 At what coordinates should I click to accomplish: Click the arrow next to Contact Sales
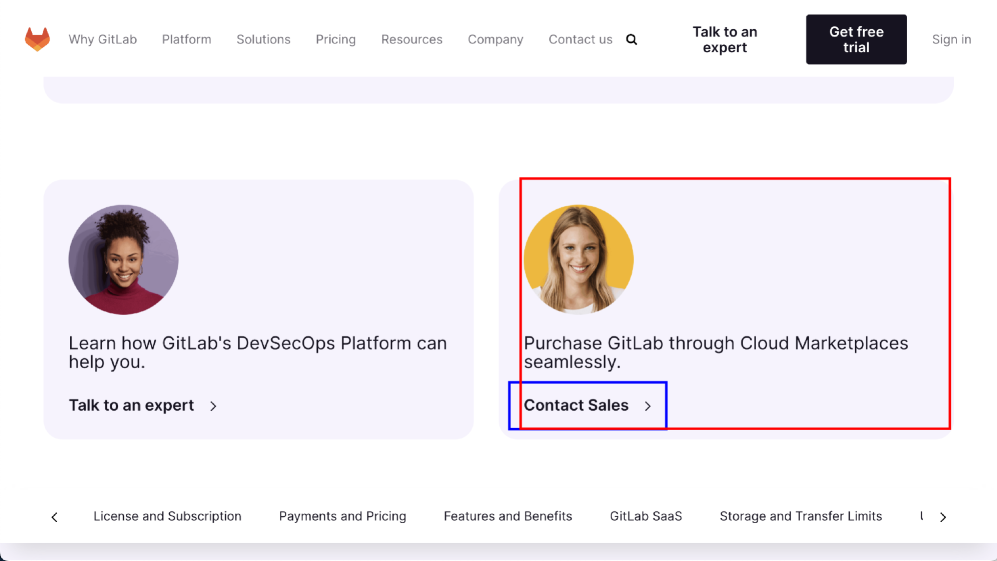[x=647, y=406]
